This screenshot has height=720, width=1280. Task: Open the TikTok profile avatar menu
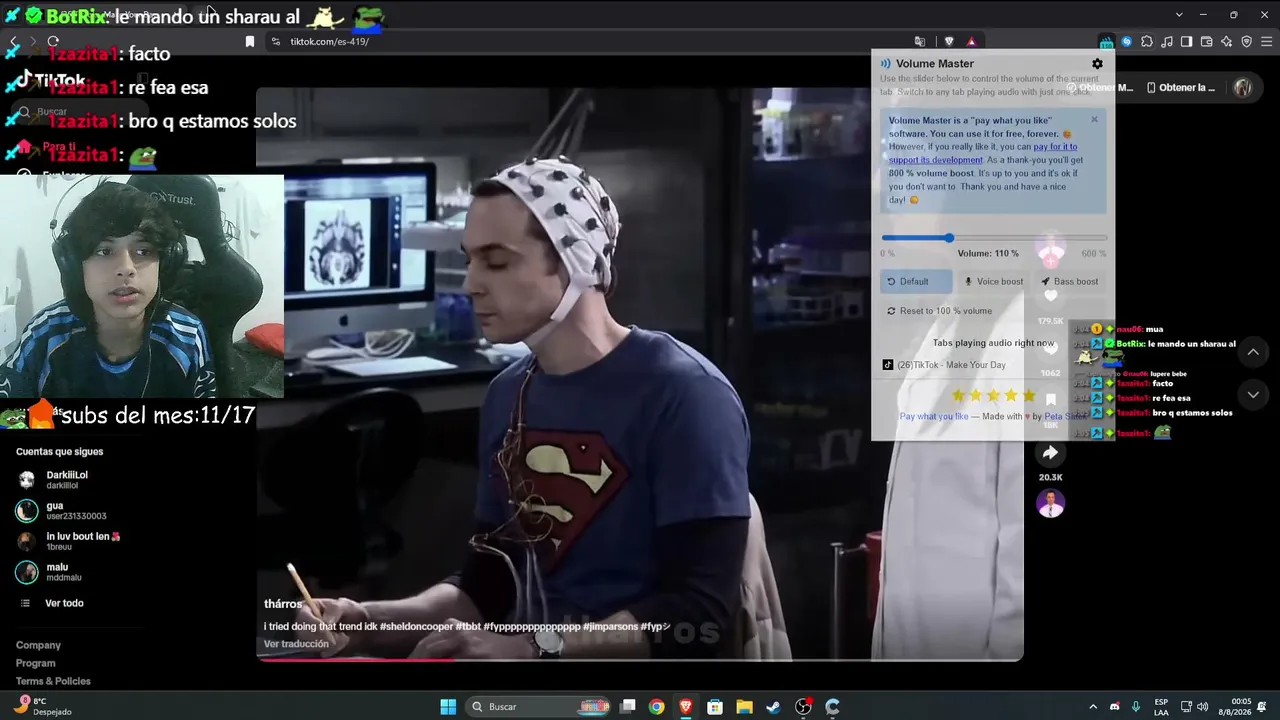1243,88
